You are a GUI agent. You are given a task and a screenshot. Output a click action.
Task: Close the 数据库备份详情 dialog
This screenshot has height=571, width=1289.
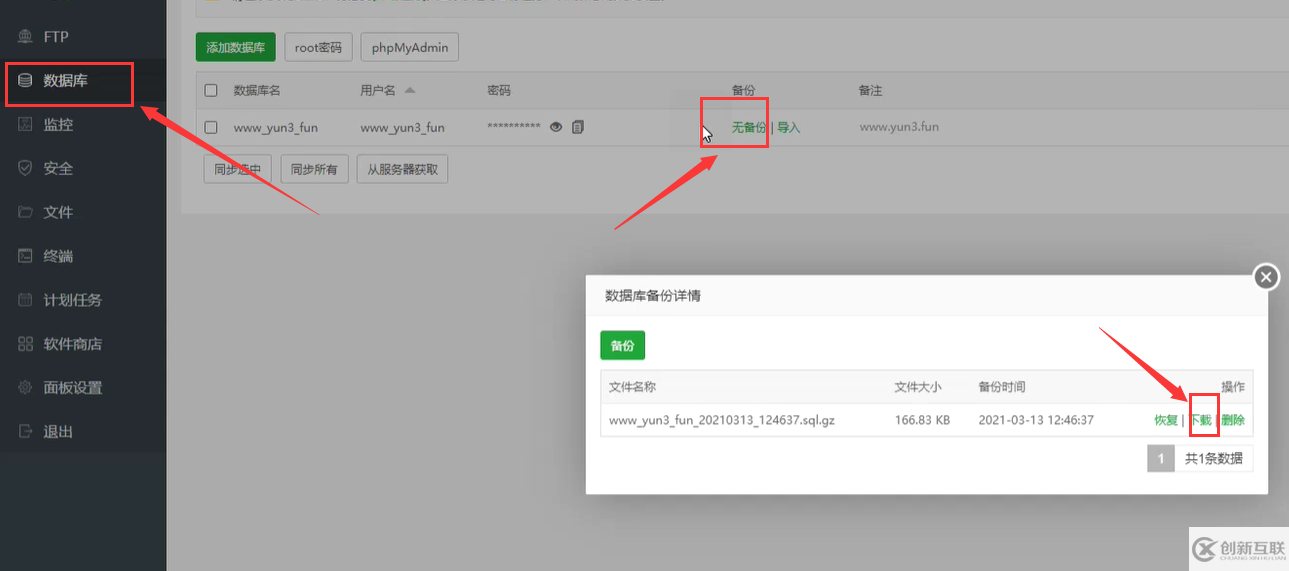[1266, 277]
